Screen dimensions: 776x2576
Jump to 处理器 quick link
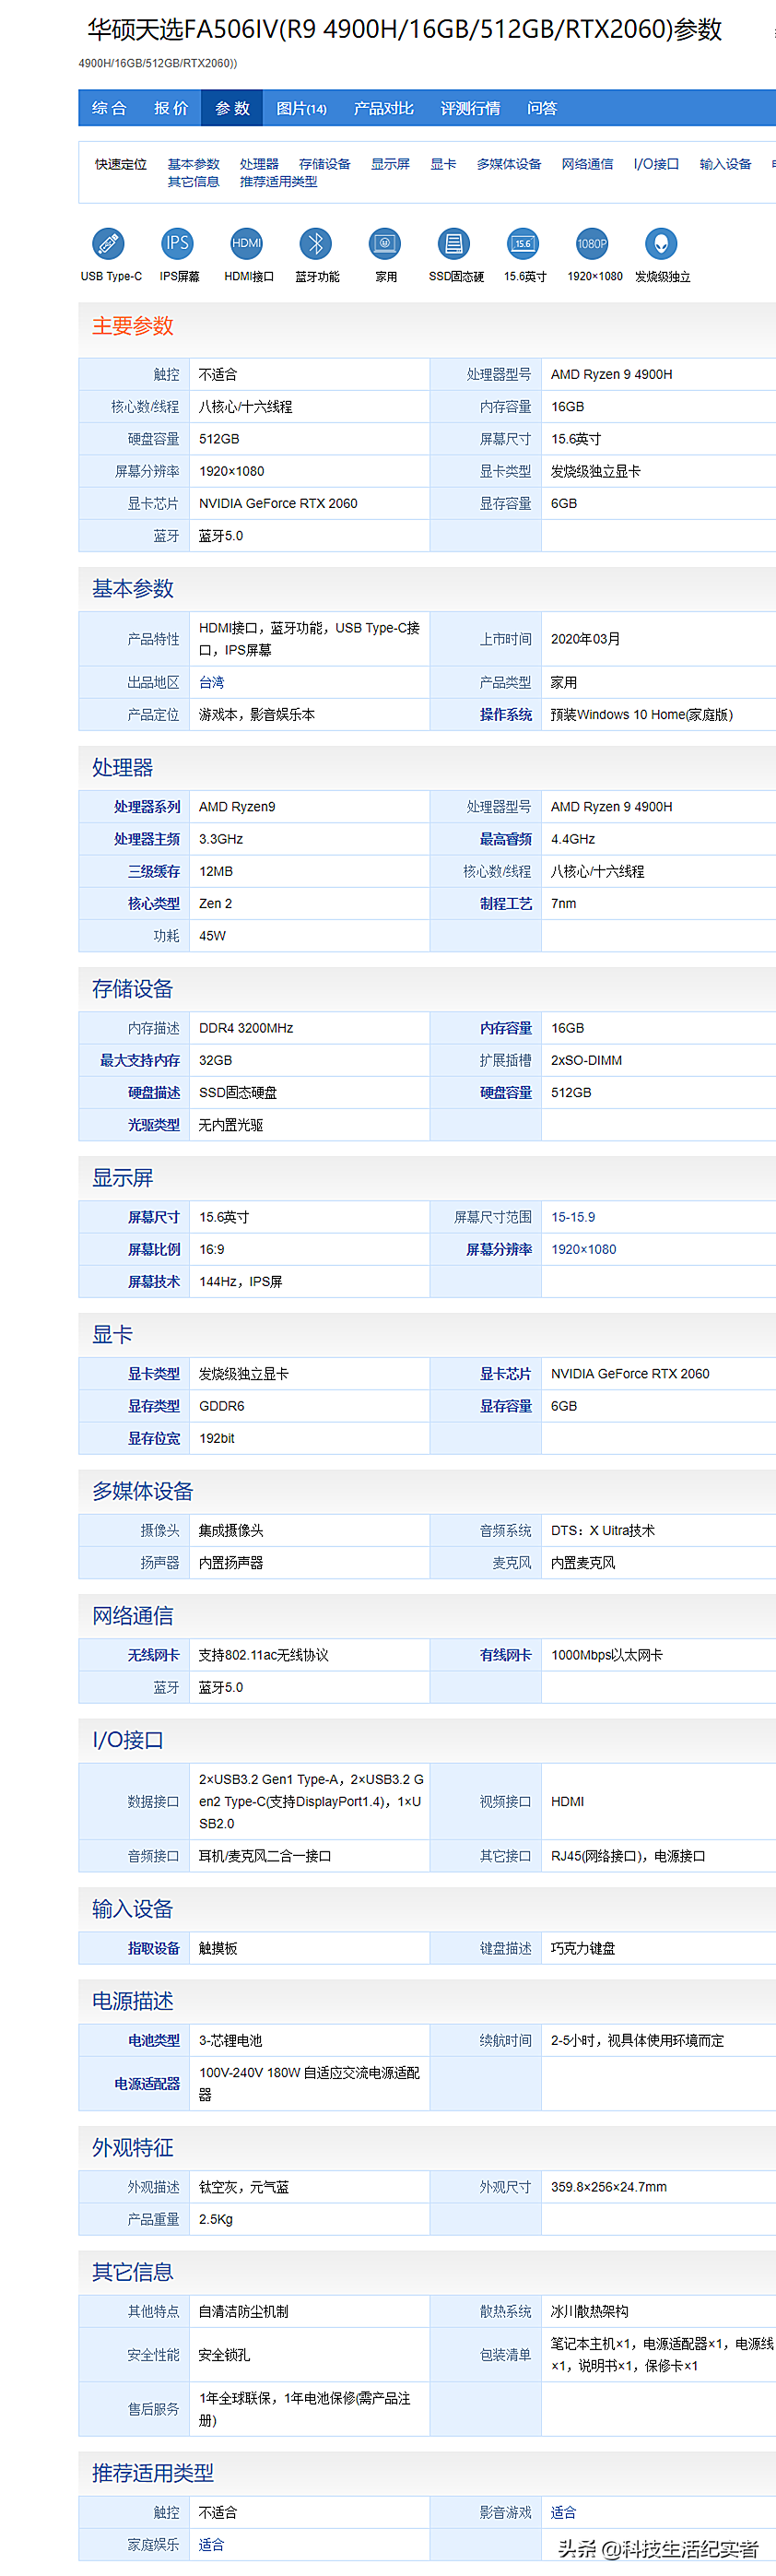[x=259, y=164]
